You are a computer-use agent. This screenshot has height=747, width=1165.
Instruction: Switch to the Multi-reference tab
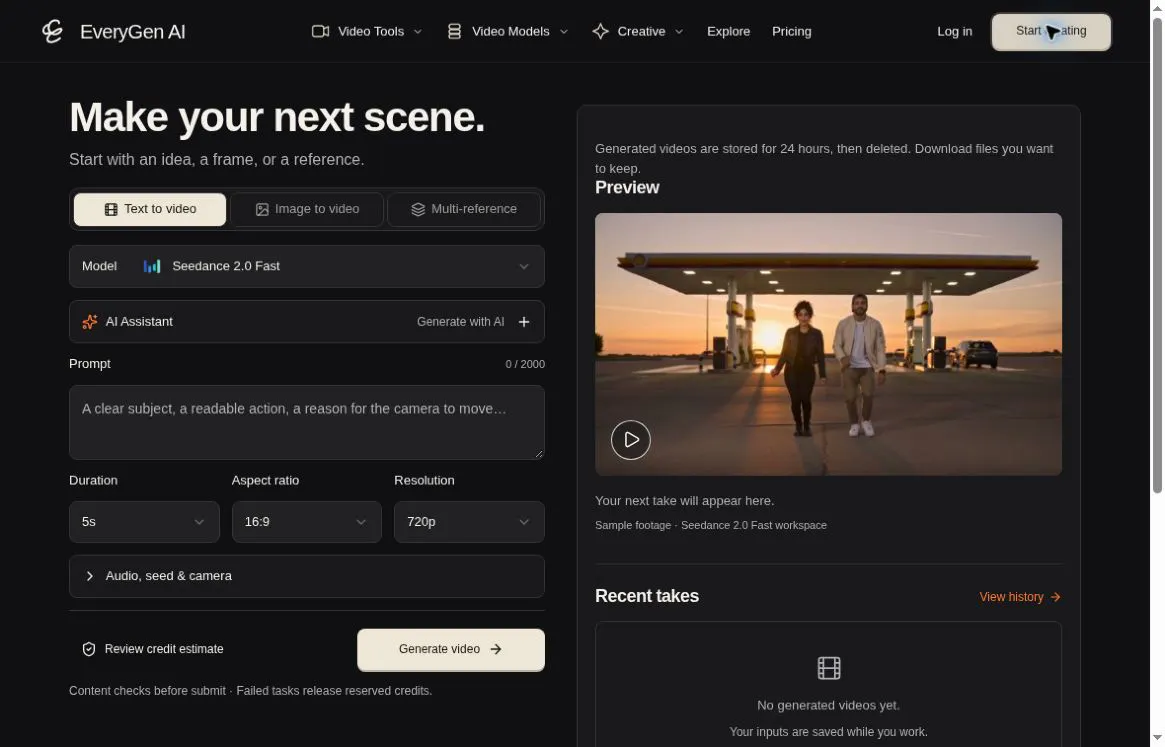click(x=464, y=210)
